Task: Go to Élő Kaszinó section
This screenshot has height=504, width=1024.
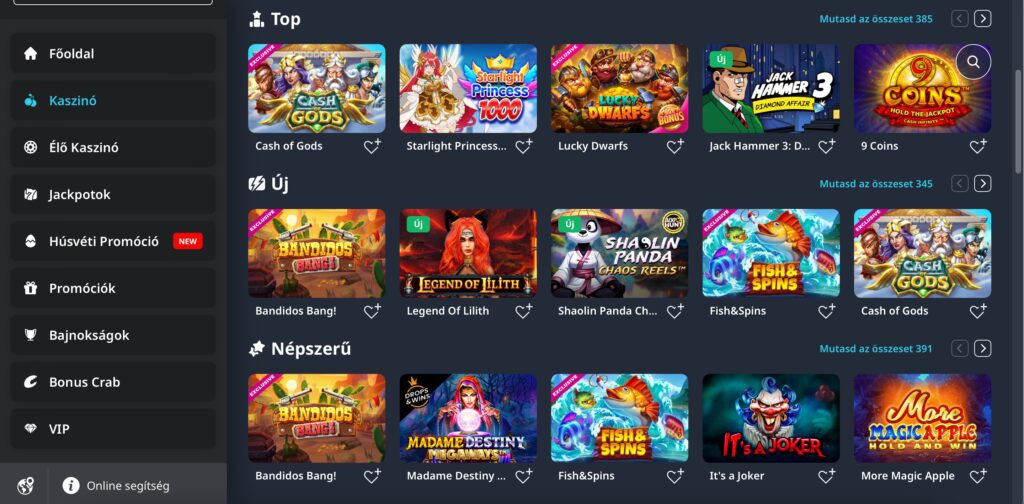Action: [x=113, y=148]
